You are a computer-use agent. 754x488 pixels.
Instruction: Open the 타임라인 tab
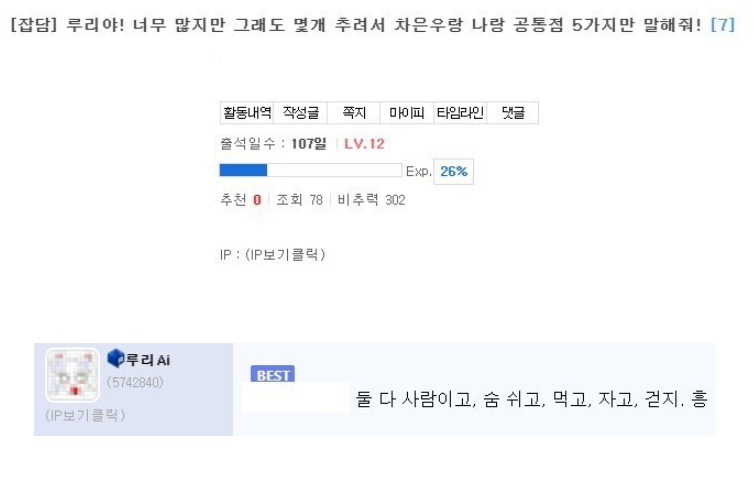460,113
